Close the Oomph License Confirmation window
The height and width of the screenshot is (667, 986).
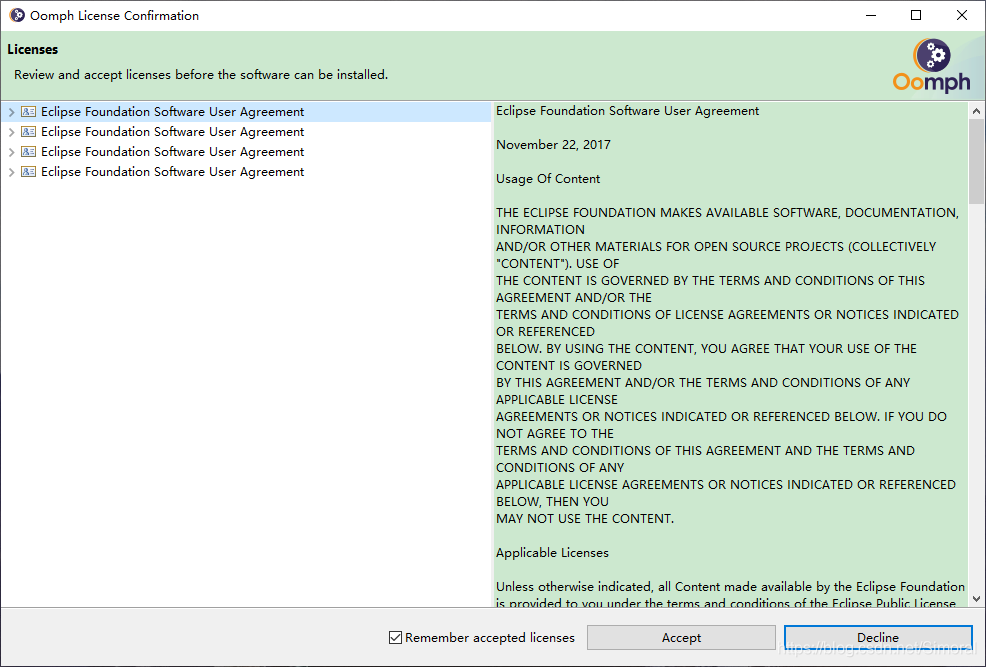coord(961,15)
